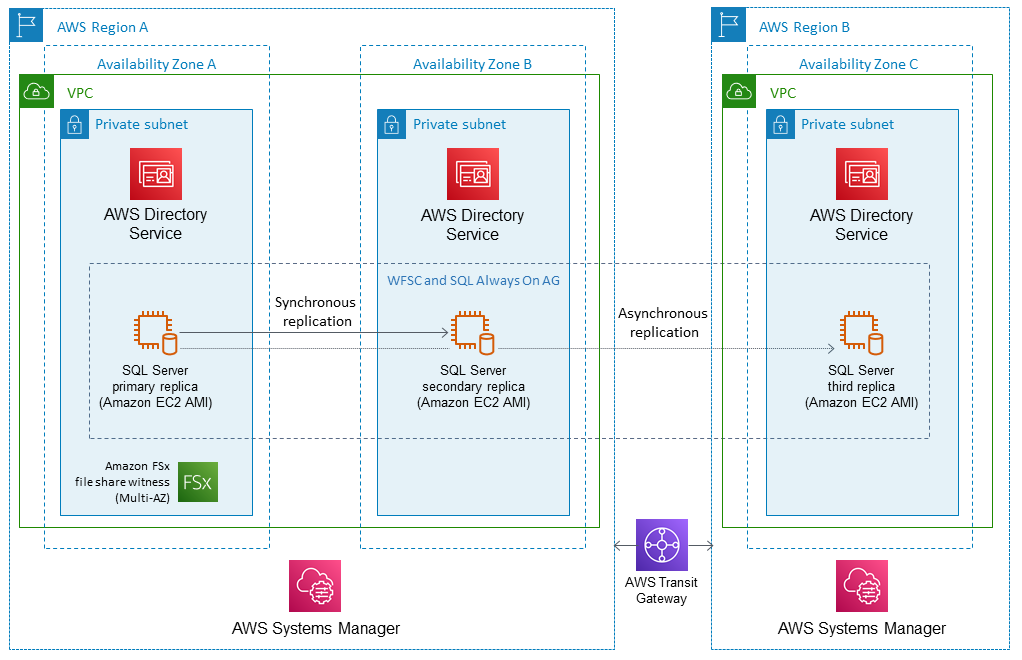Click the Systems Manager icon in Region B

(862, 586)
